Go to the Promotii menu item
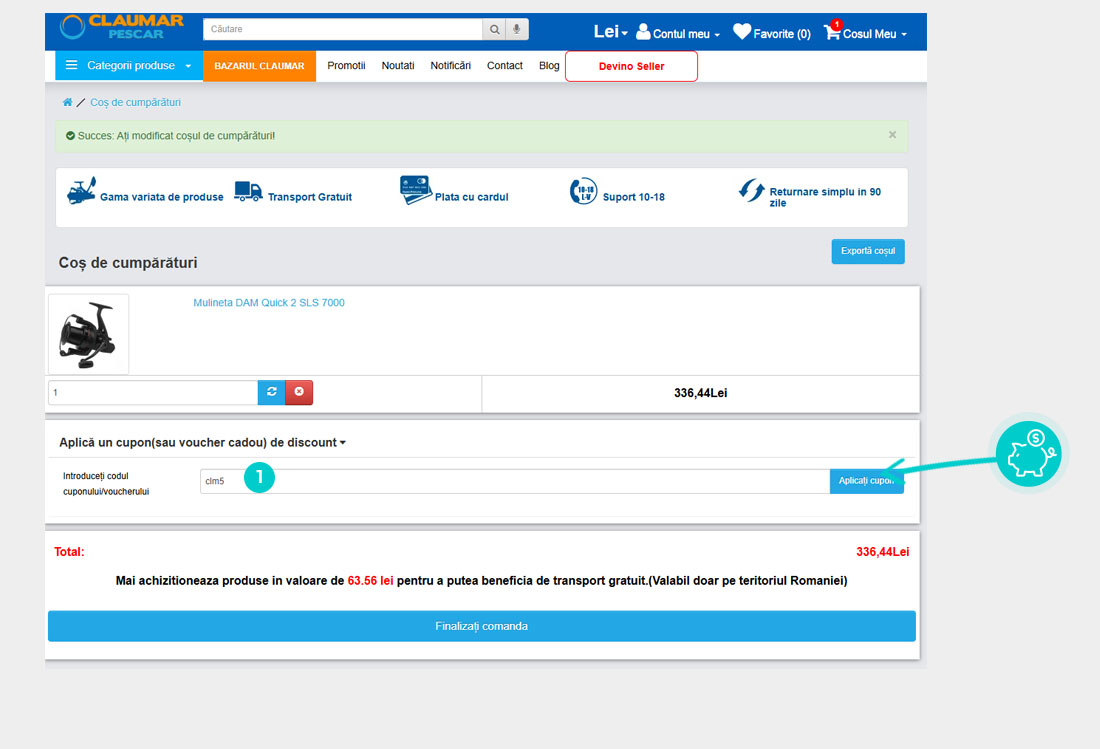Screen dimensions: 1100x749 (346, 66)
